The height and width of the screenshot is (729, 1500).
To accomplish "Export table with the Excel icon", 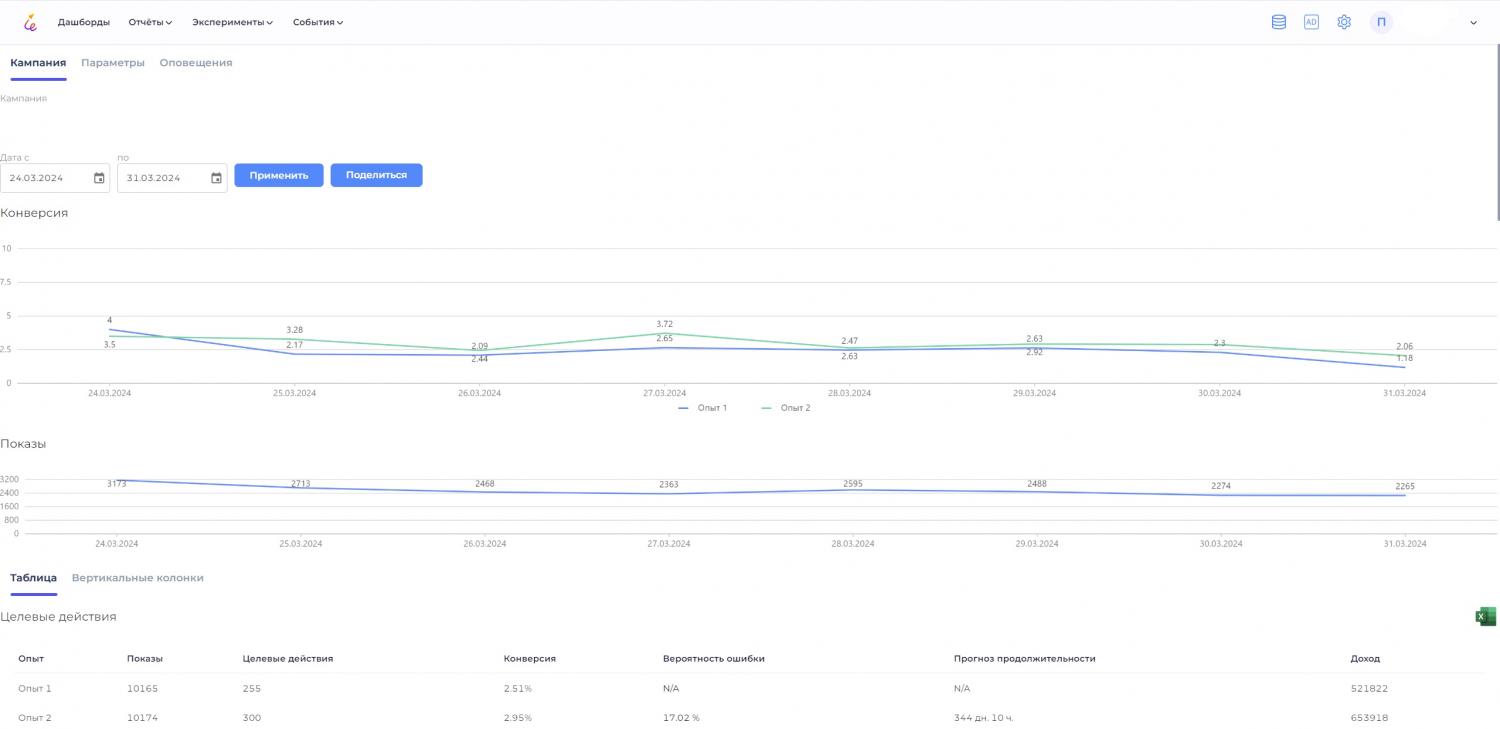I will [1485, 617].
